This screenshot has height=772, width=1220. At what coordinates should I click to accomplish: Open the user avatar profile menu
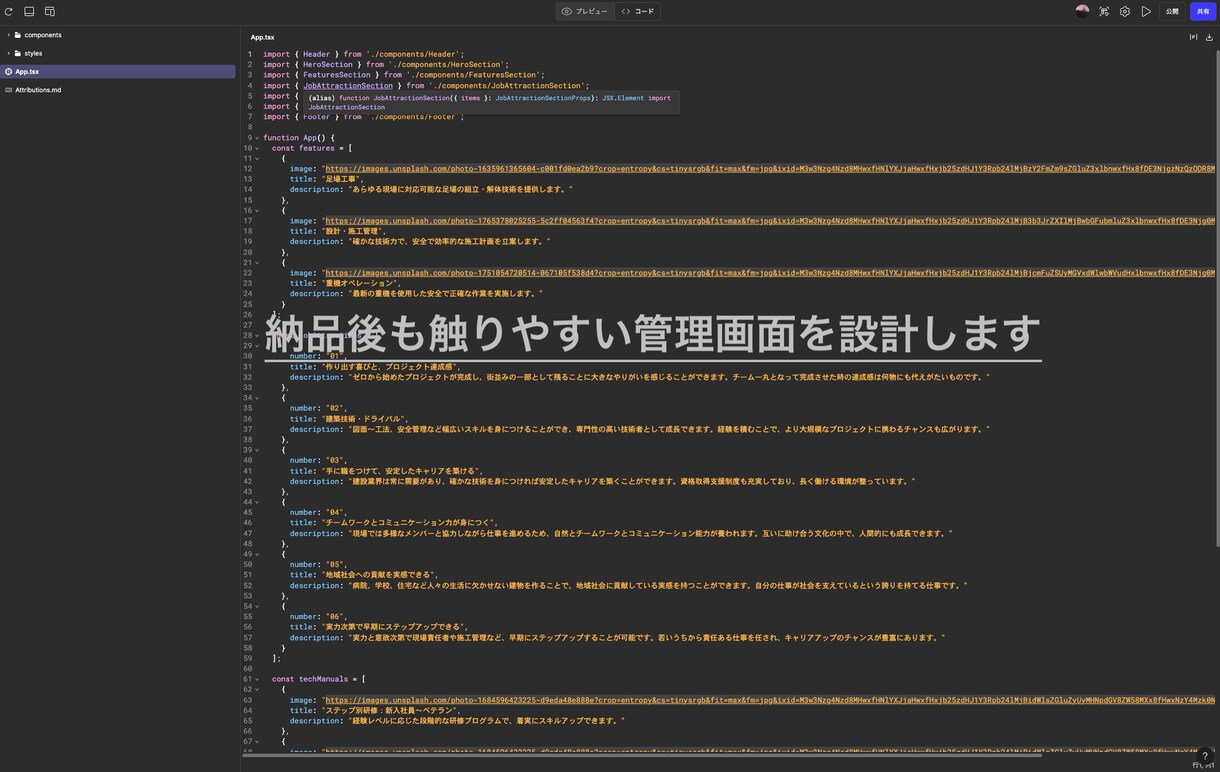click(1082, 11)
